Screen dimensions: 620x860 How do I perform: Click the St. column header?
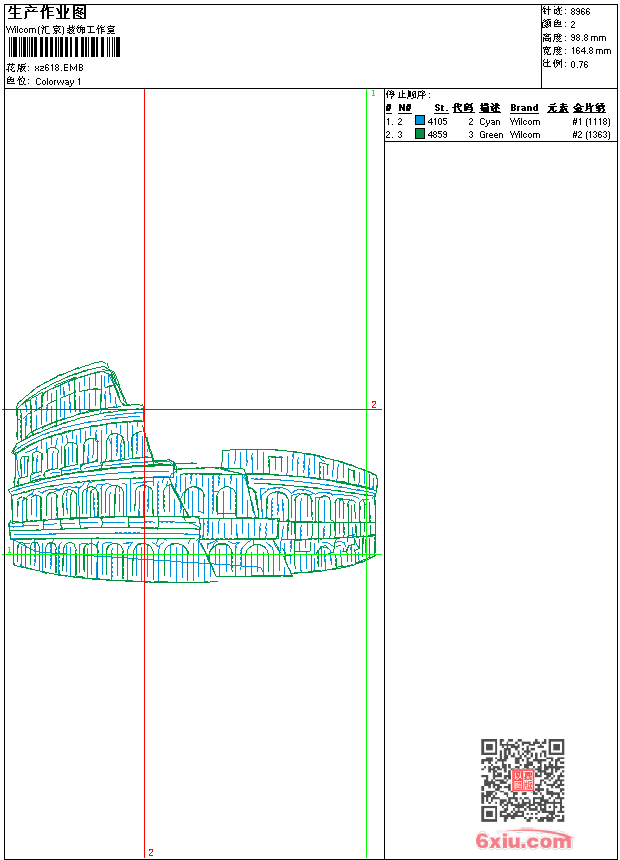[x=440, y=108]
